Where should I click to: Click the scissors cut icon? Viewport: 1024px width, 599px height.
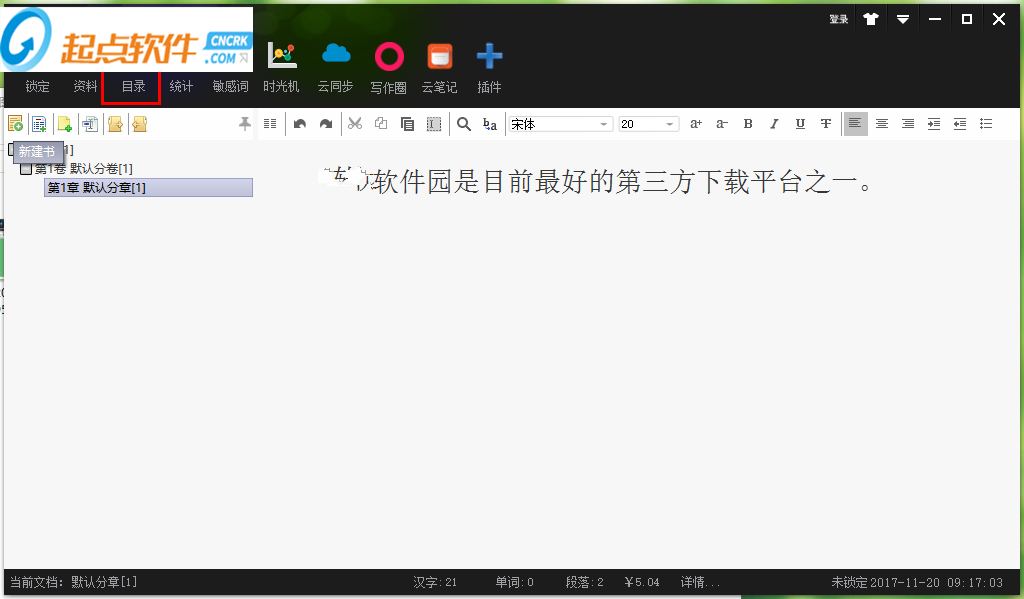point(354,124)
